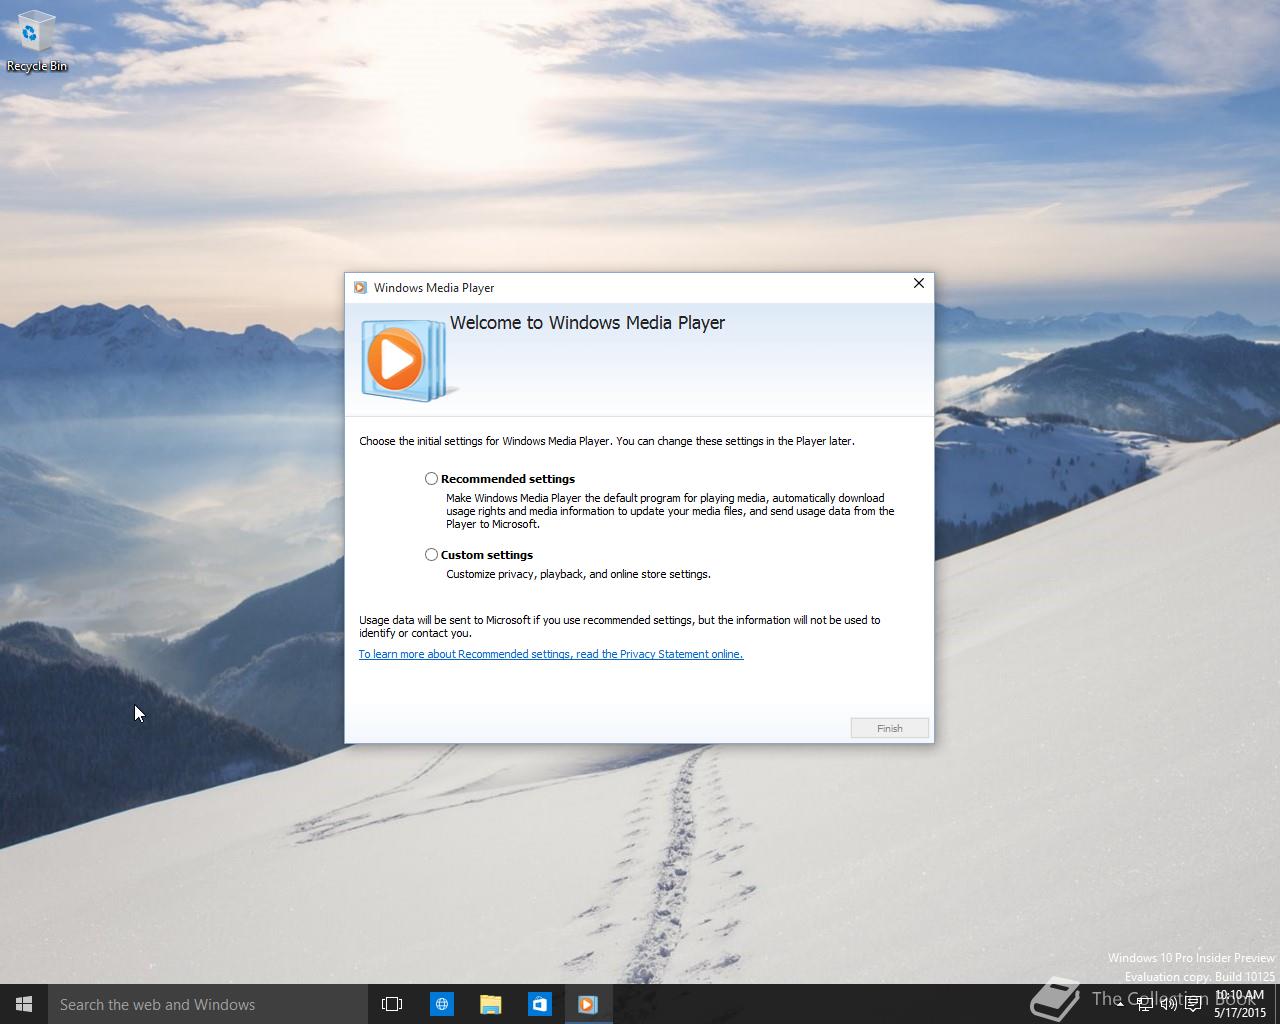Click the Finish button

click(x=890, y=728)
